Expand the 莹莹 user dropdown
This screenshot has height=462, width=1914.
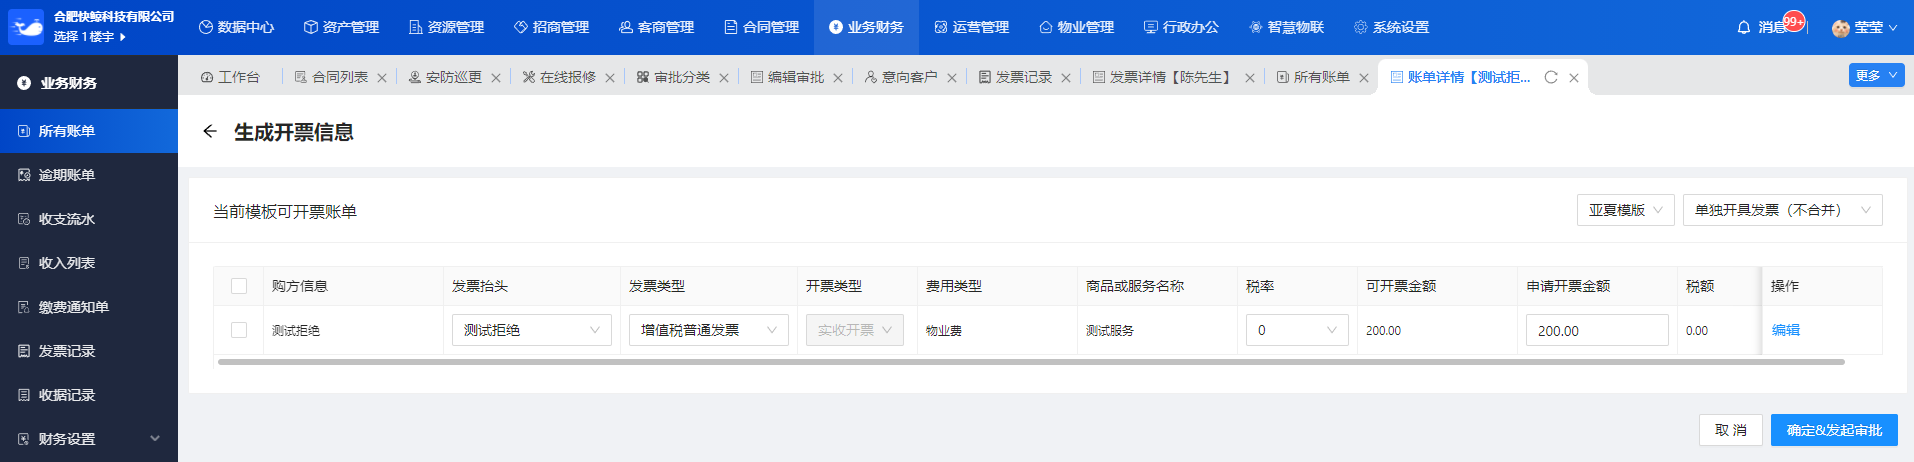tap(1875, 28)
